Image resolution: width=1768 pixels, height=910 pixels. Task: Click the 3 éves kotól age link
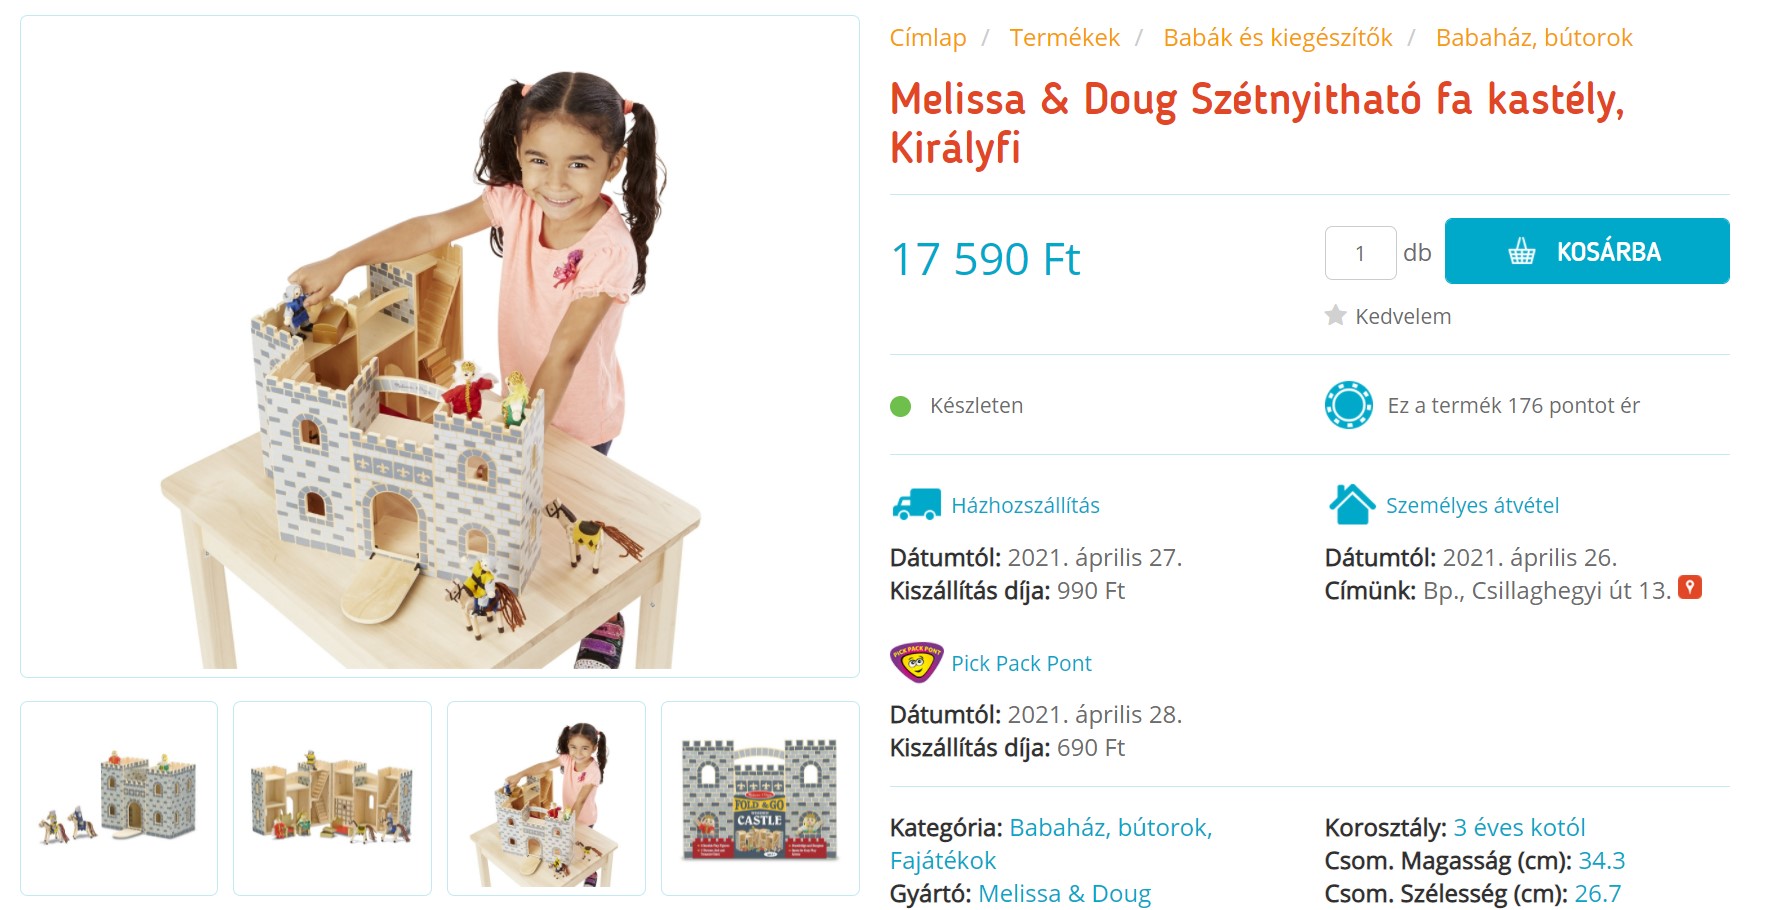point(1519,827)
